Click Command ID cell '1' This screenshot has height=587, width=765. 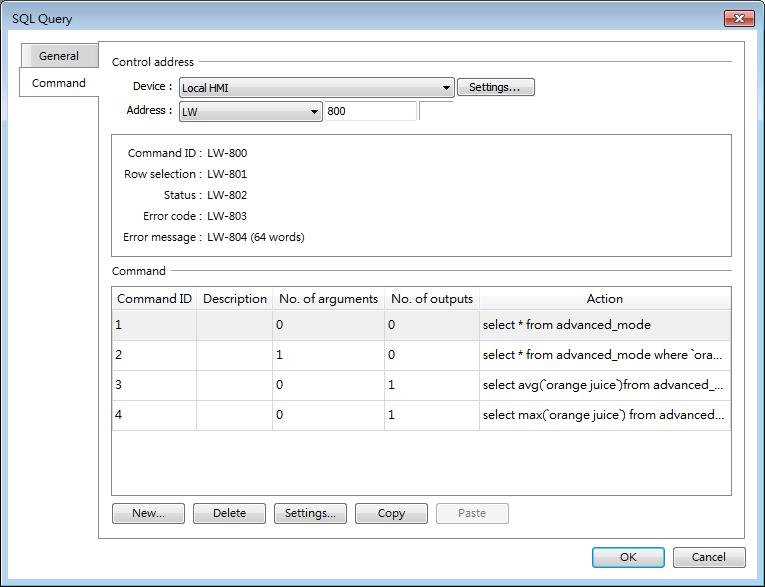[x=154, y=325]
